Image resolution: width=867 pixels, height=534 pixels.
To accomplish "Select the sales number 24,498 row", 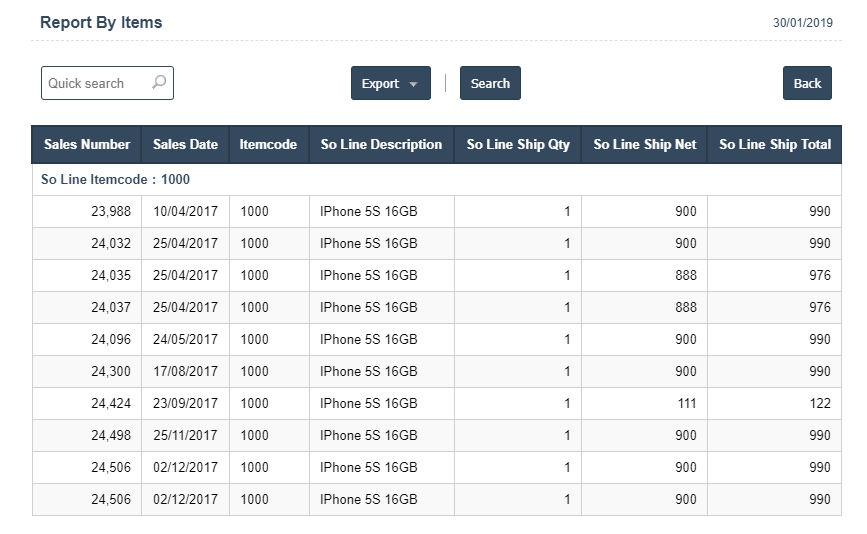I will click(437, 436).
